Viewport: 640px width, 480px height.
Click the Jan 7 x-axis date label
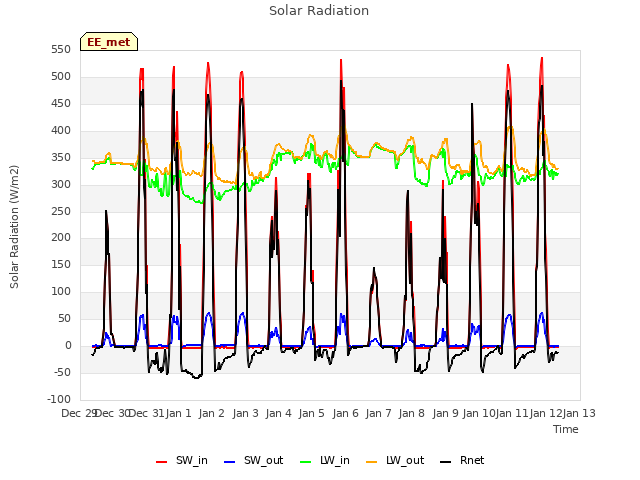tap(379, 413)
